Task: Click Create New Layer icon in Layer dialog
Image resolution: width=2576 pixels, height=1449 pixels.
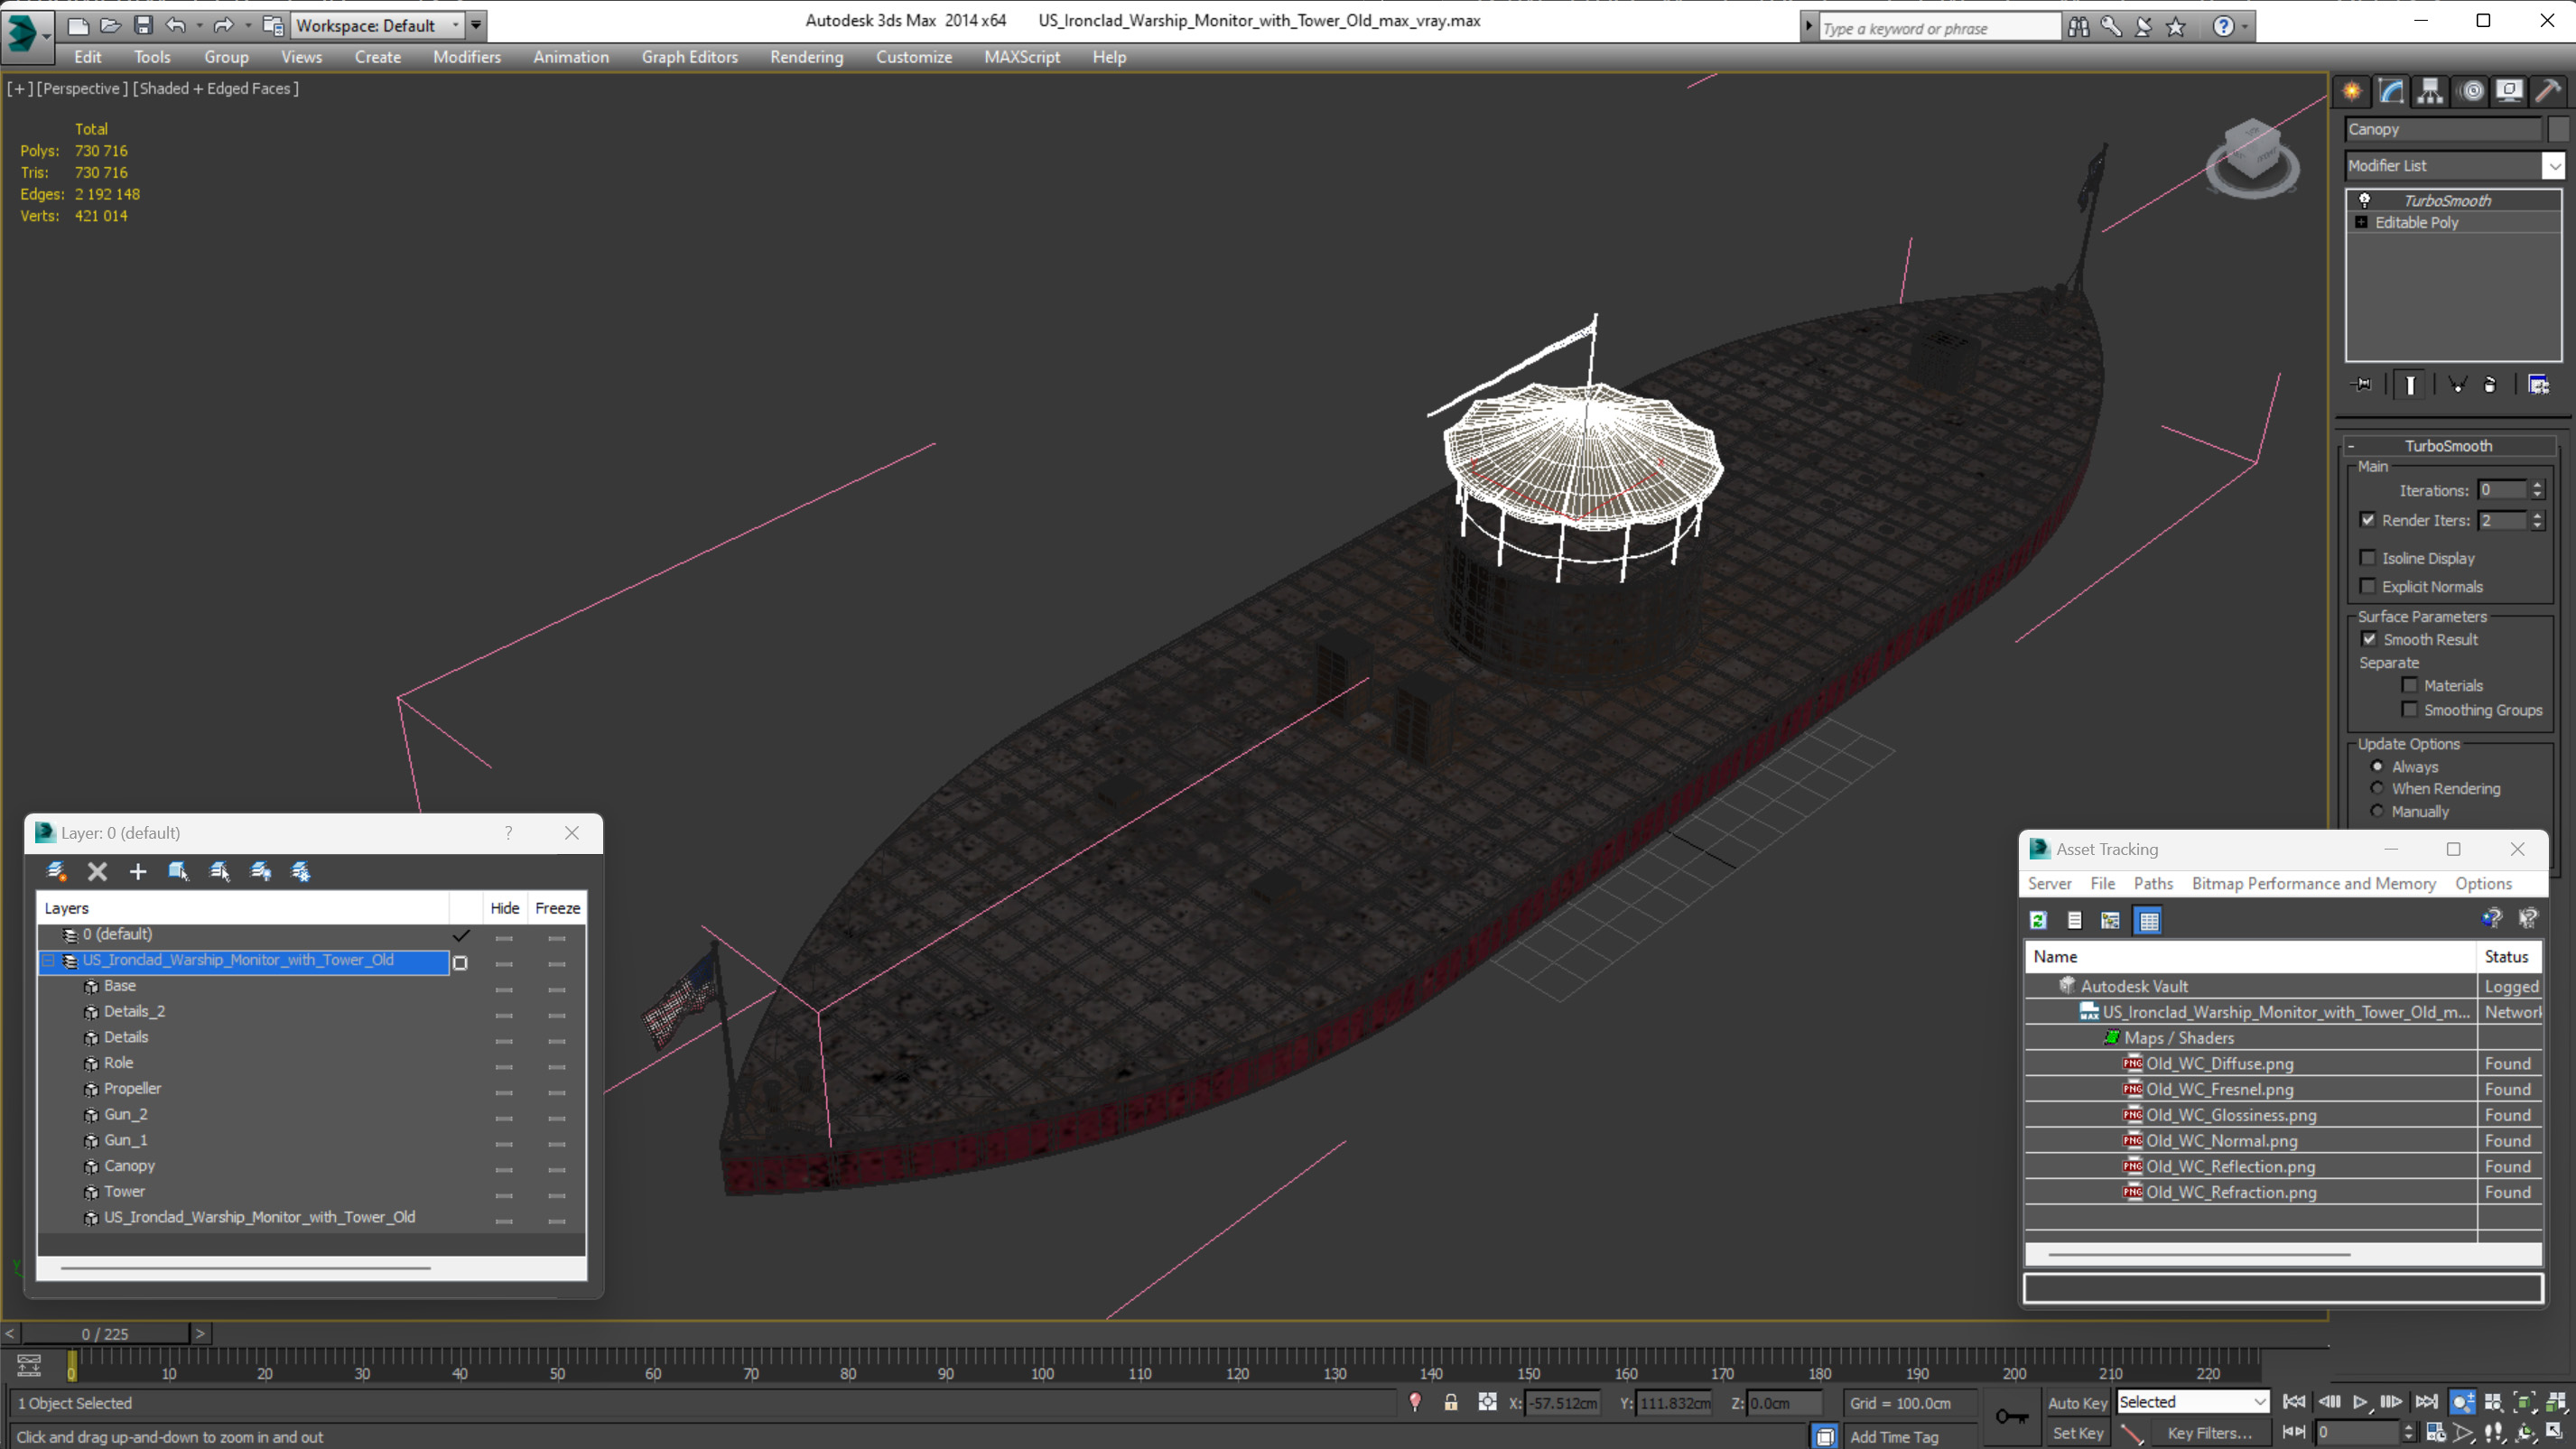Action: [x=56, y=871]
